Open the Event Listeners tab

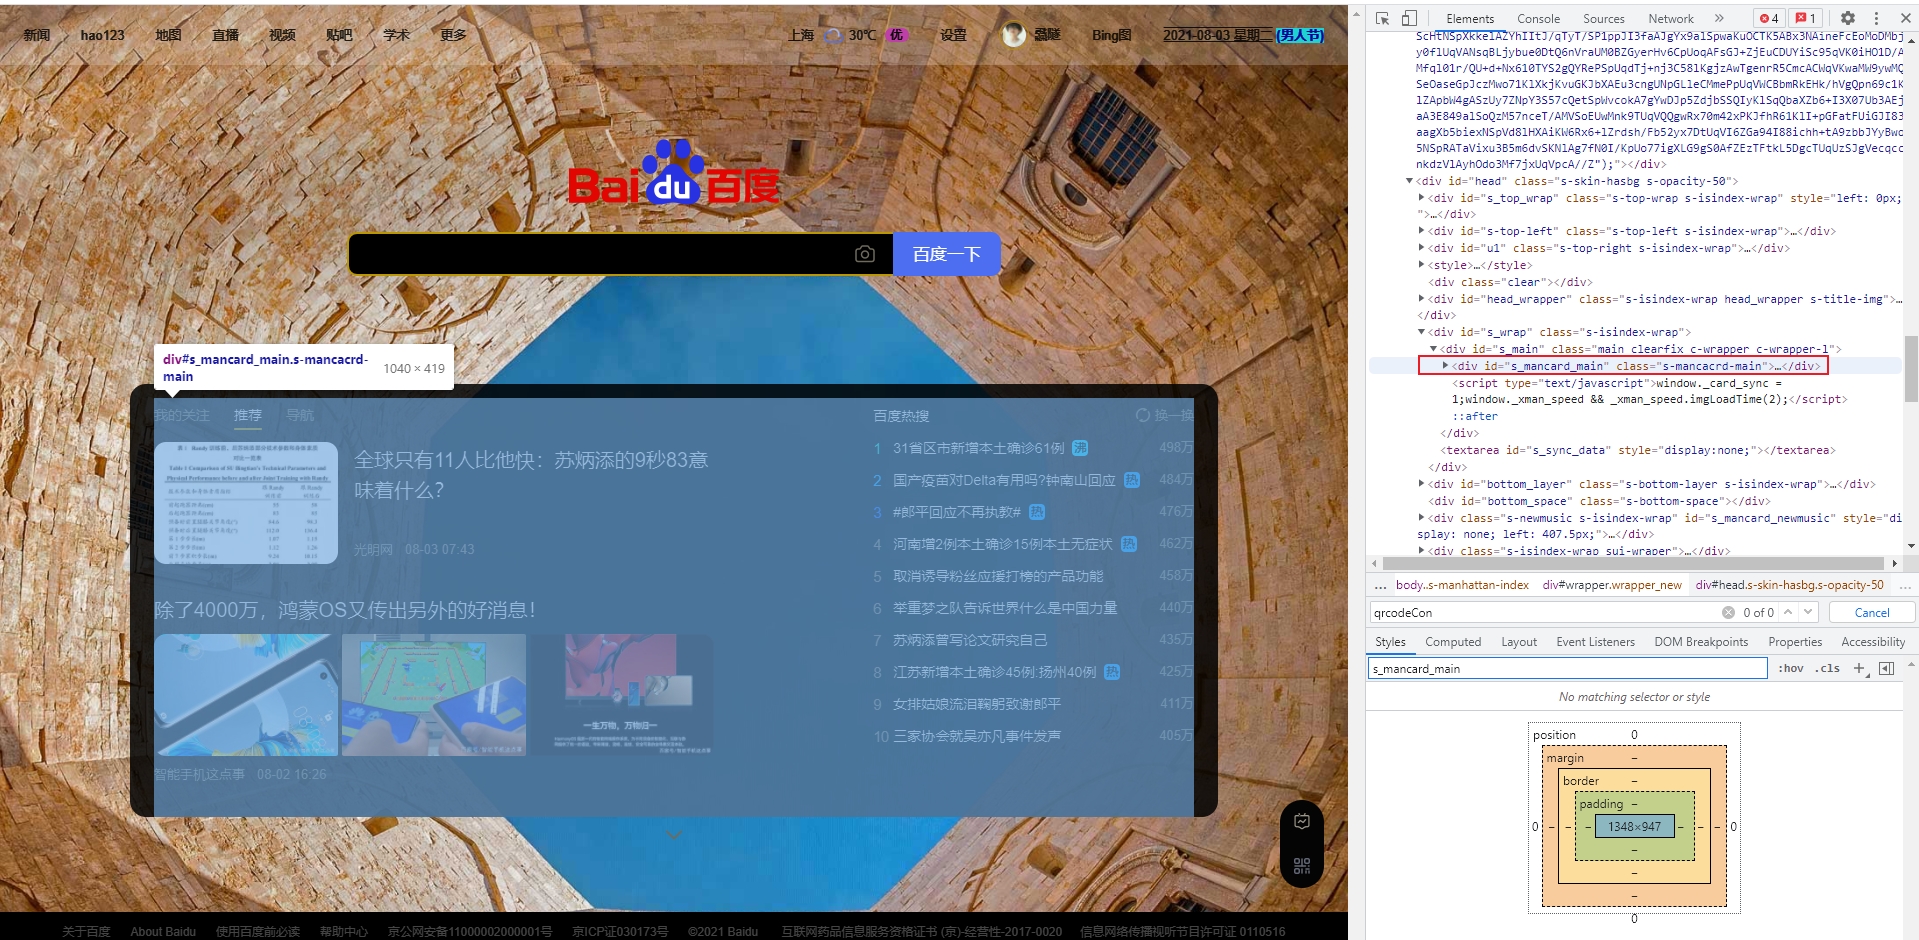pos(1595,642)
